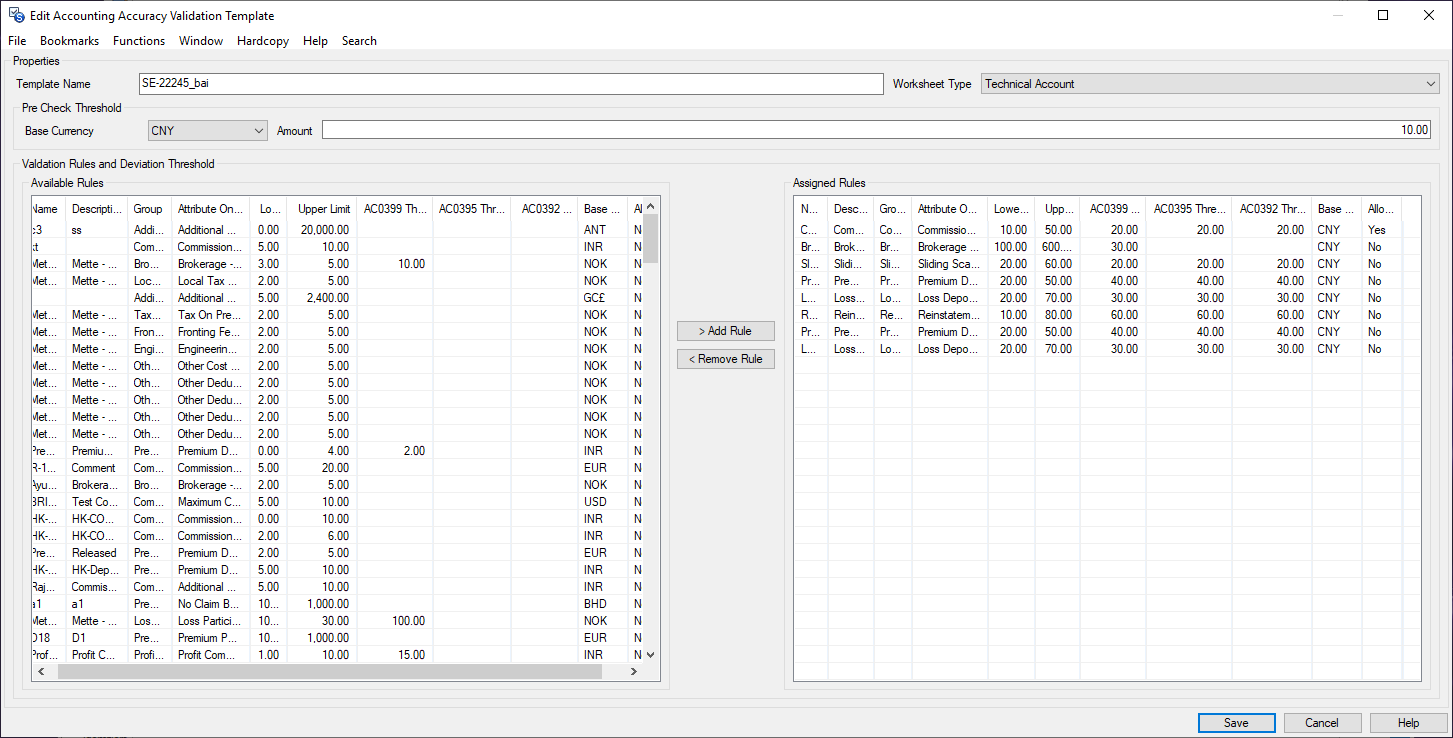The width and height of the screenshot is (1453, 738).
Task: Click the Help button at bottom right
Action: click(1408, 723)
